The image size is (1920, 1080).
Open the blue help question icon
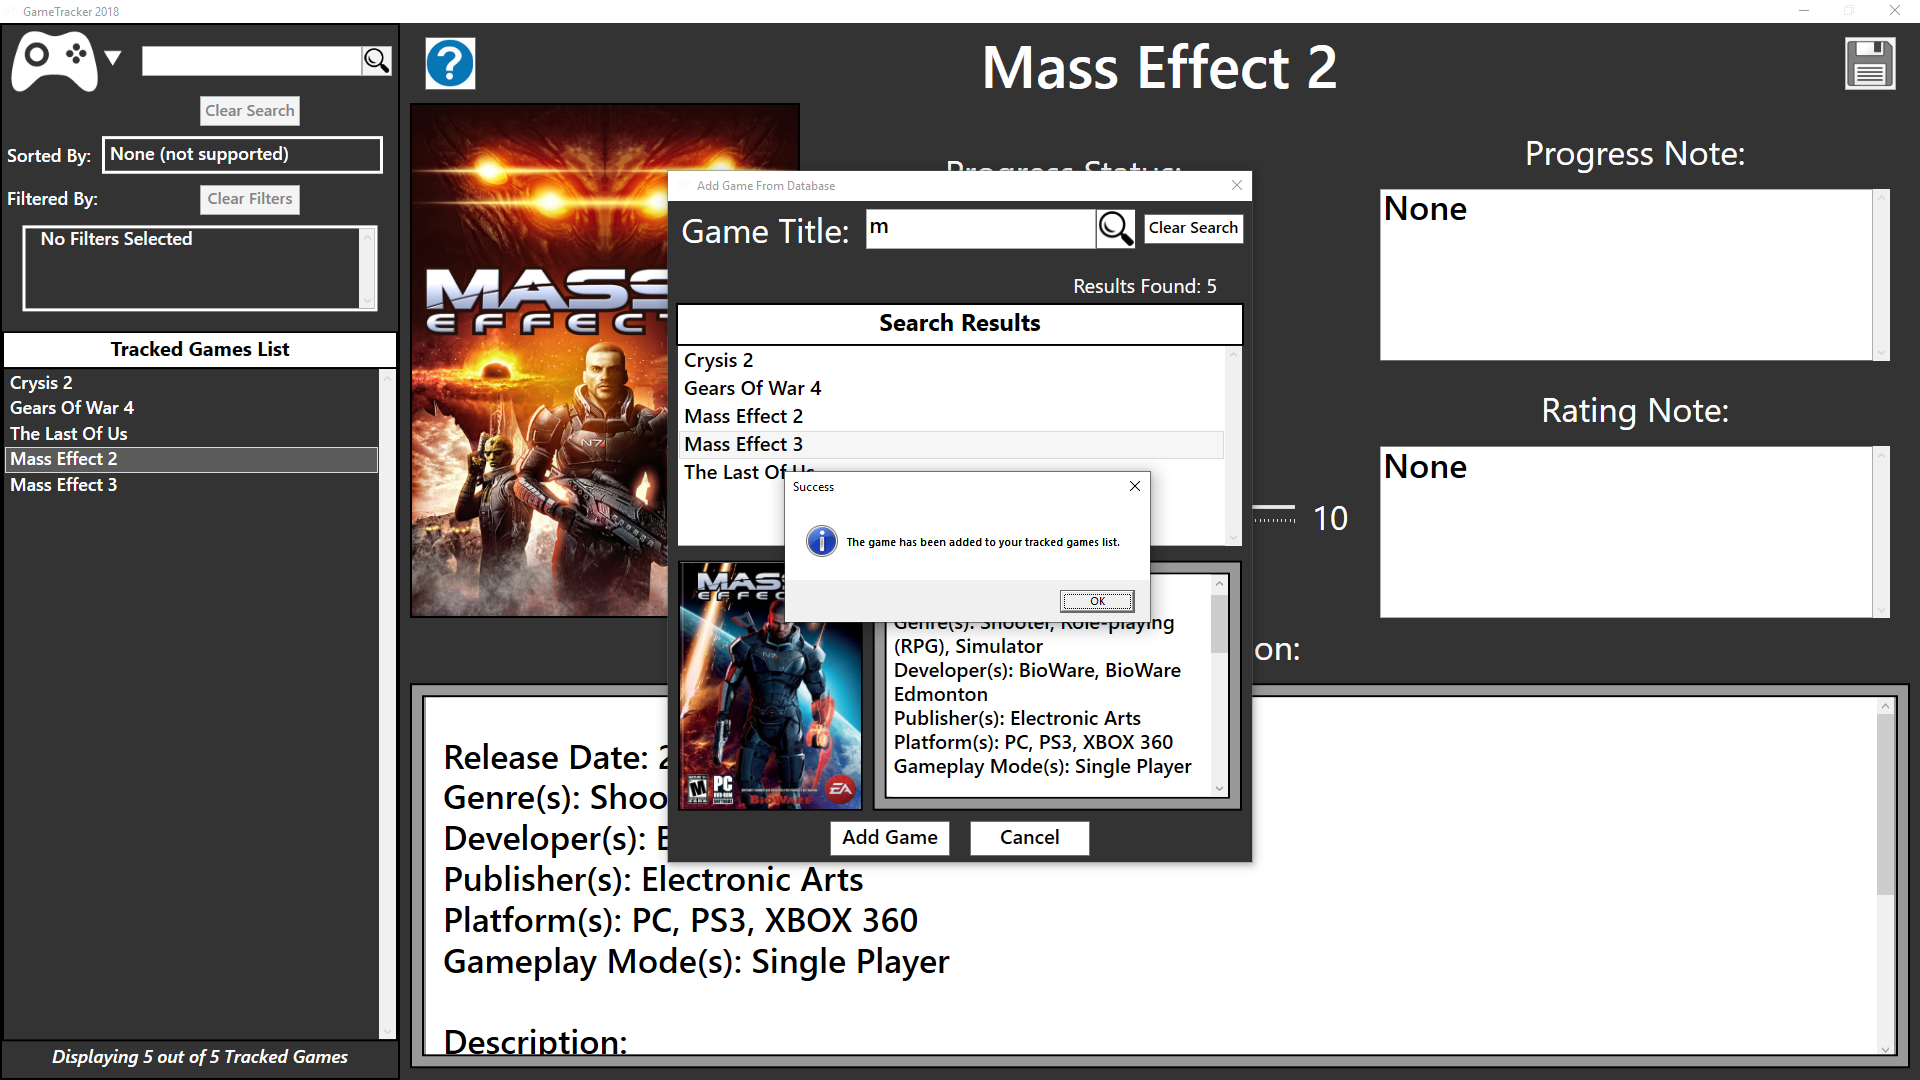point(450,64)
